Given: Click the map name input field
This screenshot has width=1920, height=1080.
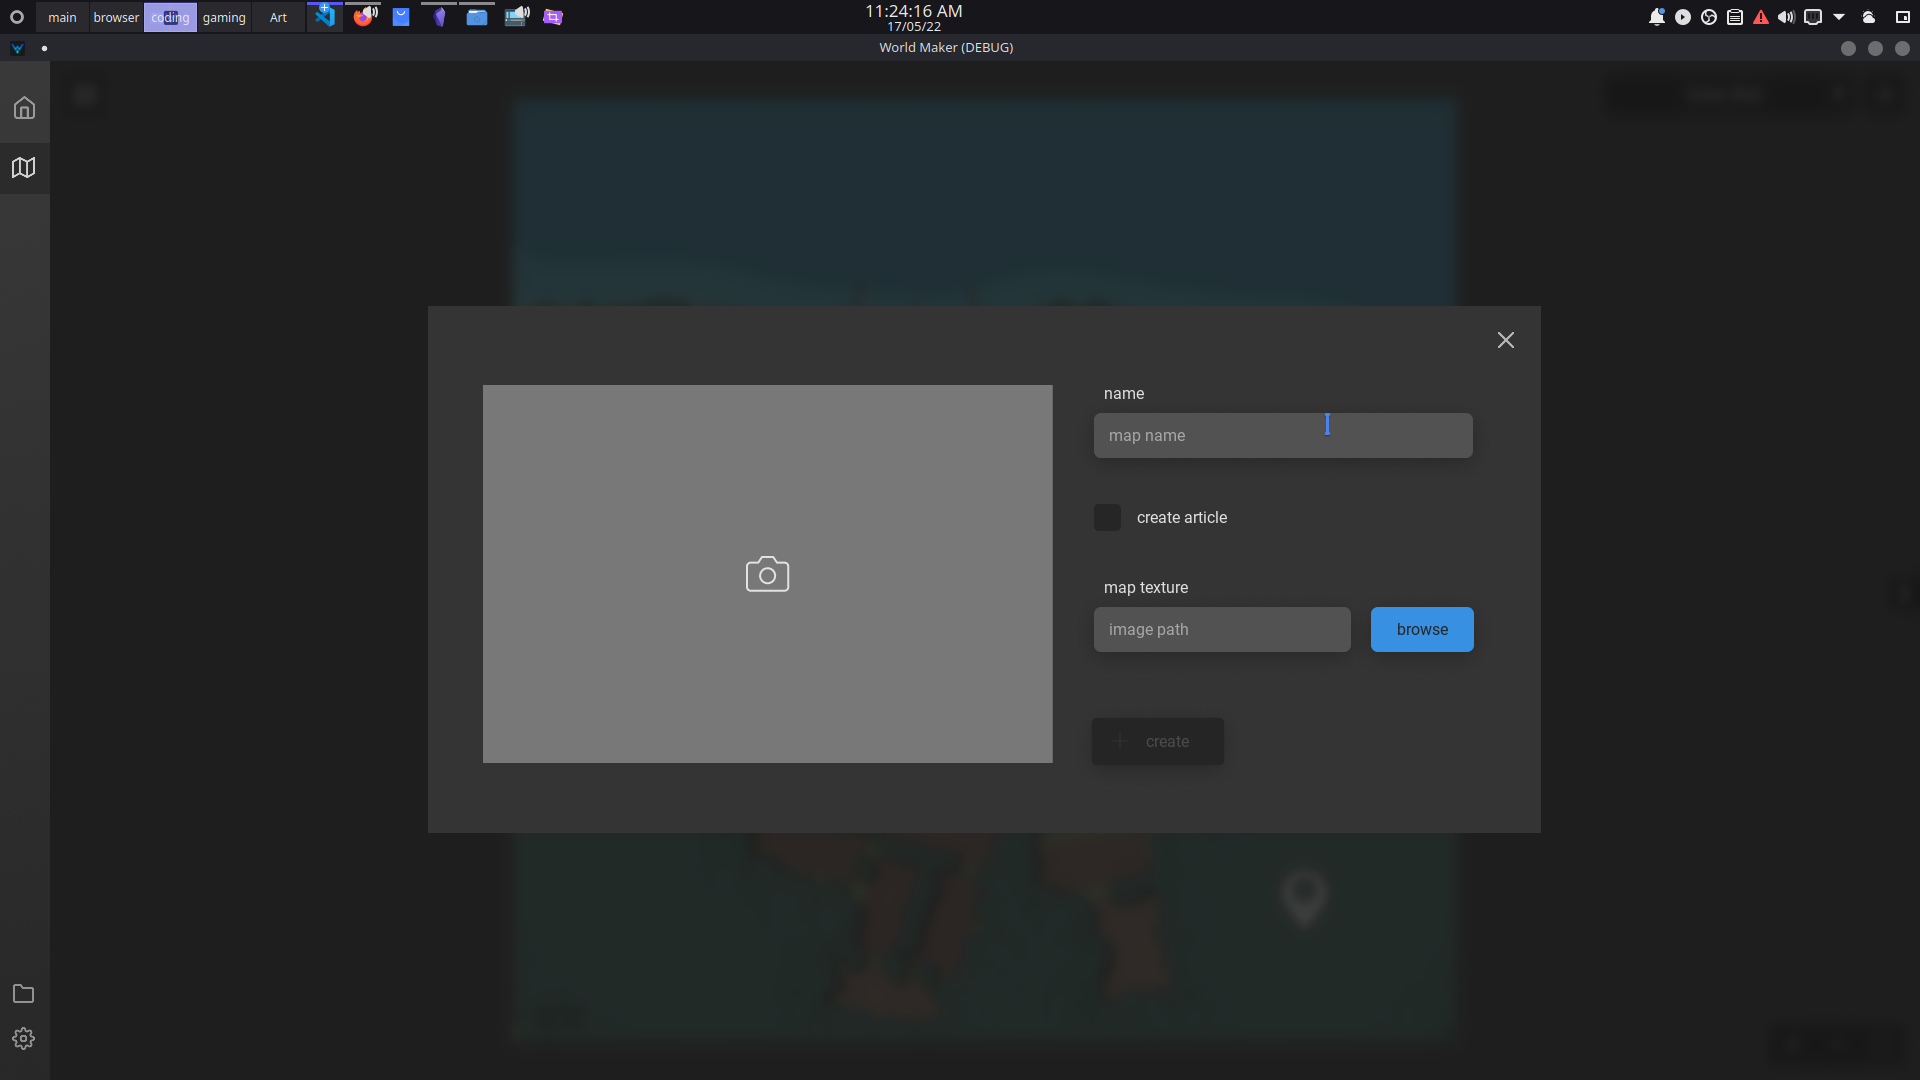Looking at the screenshot, I should coord(1283,435).
